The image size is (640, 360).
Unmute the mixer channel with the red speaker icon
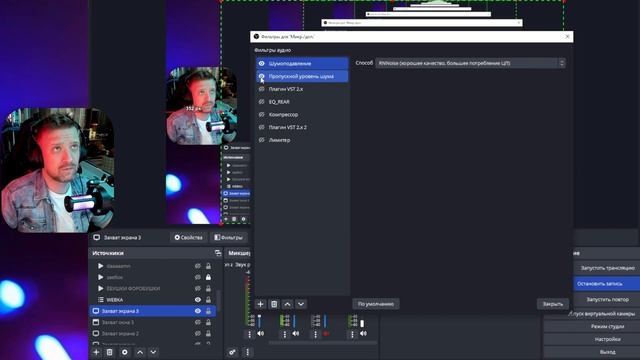(x=326, y=334)
